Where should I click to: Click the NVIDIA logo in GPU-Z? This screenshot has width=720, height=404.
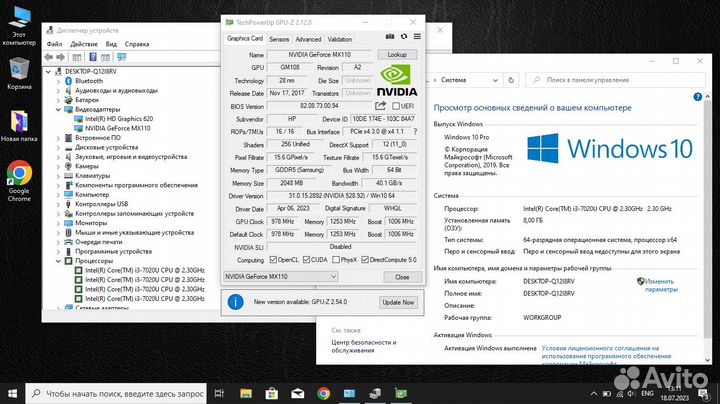point(397,81)
